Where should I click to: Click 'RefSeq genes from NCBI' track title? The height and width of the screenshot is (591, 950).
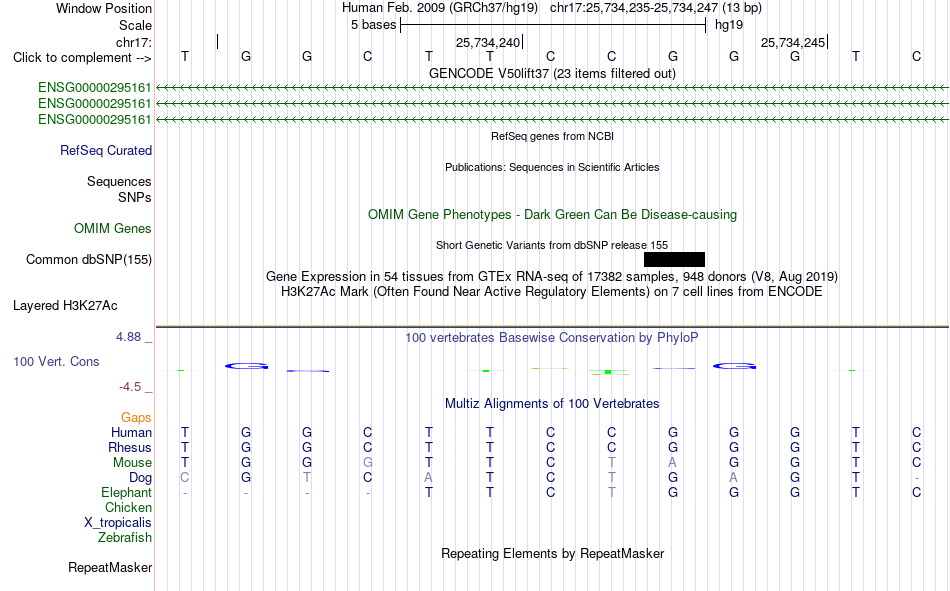[x=552, y=136]
